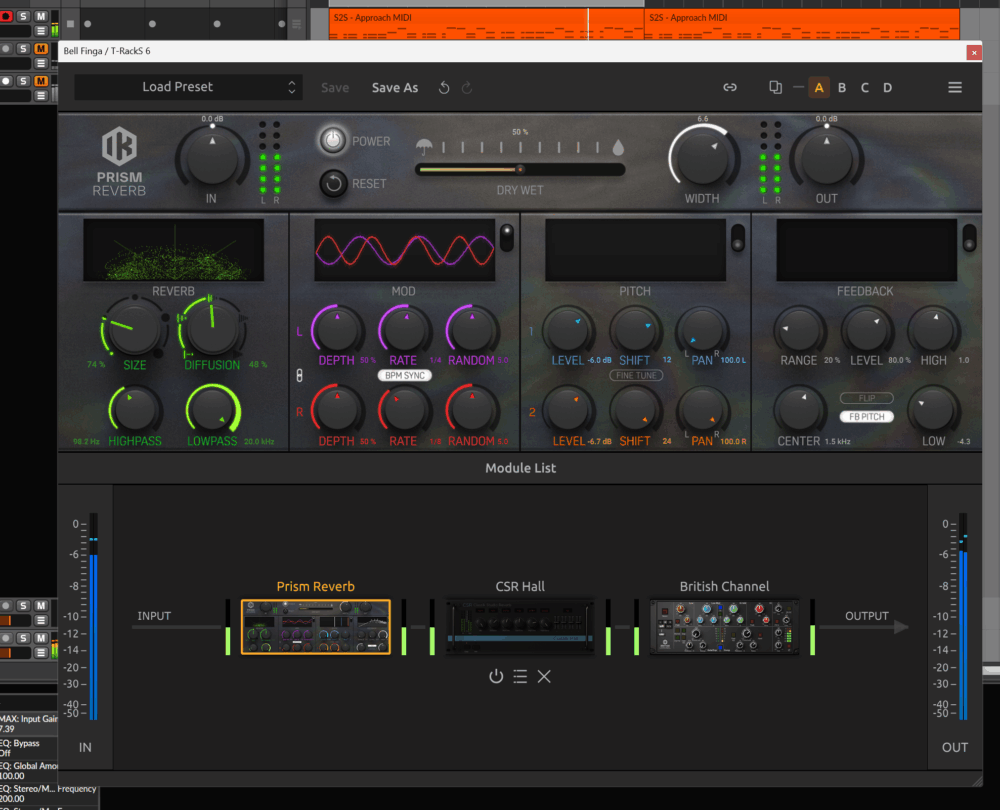Click the pitch voice 1 SHIFT knob
The image size is (1000, 810).
click(635, 330)
